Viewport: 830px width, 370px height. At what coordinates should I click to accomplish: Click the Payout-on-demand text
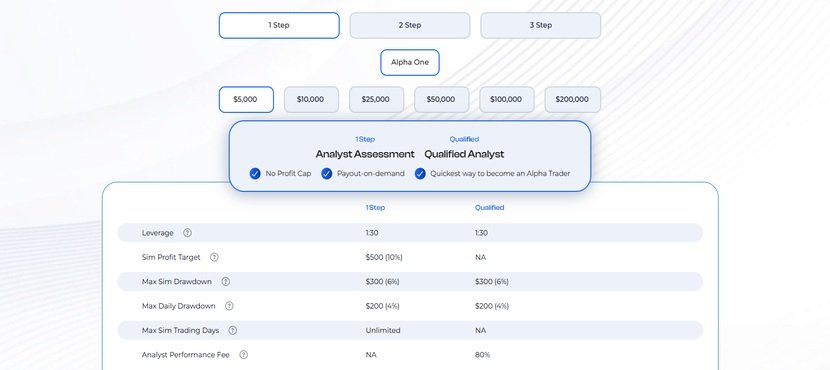pyautogui.click(x=371, y=174)
